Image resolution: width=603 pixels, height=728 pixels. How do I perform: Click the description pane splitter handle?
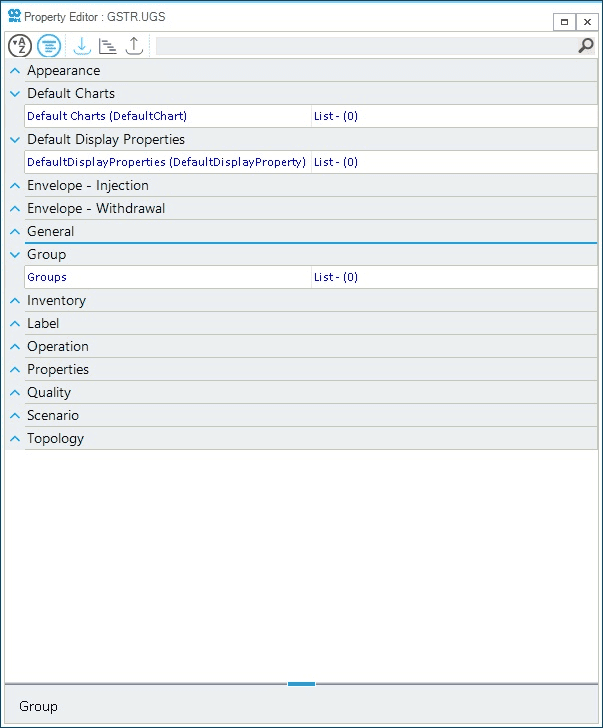(301, 684)
